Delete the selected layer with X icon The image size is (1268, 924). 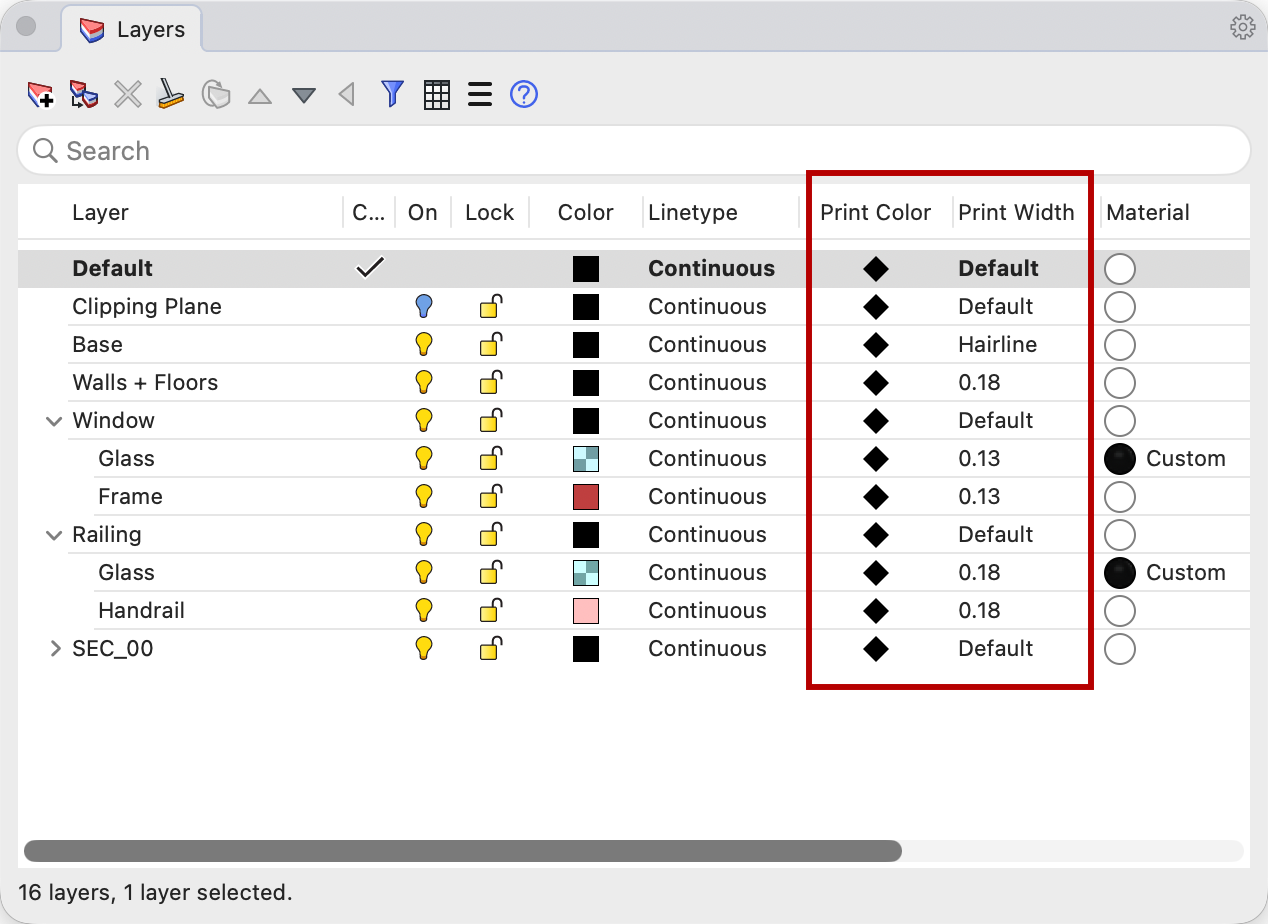point(128,95)
